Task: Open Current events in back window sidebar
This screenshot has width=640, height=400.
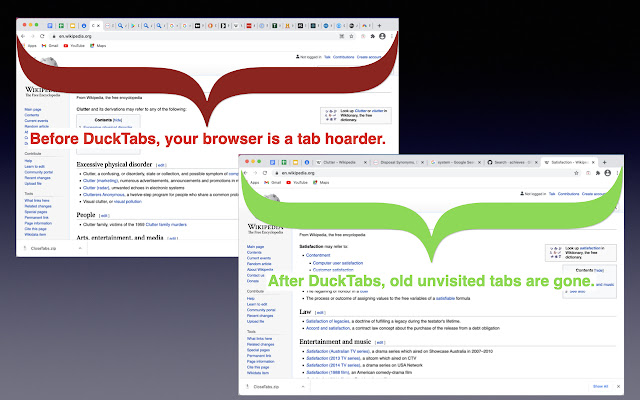Action: coord(36,121)
